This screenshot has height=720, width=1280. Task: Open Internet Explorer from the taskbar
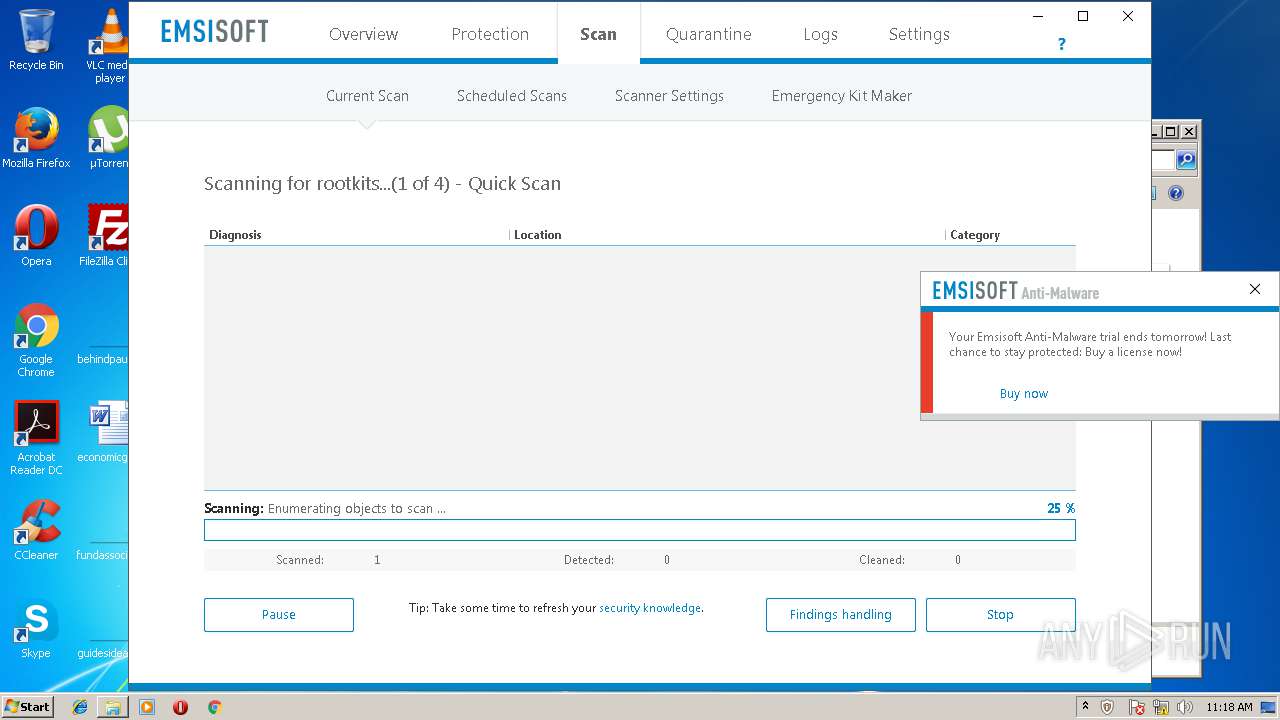coord(80,707)
